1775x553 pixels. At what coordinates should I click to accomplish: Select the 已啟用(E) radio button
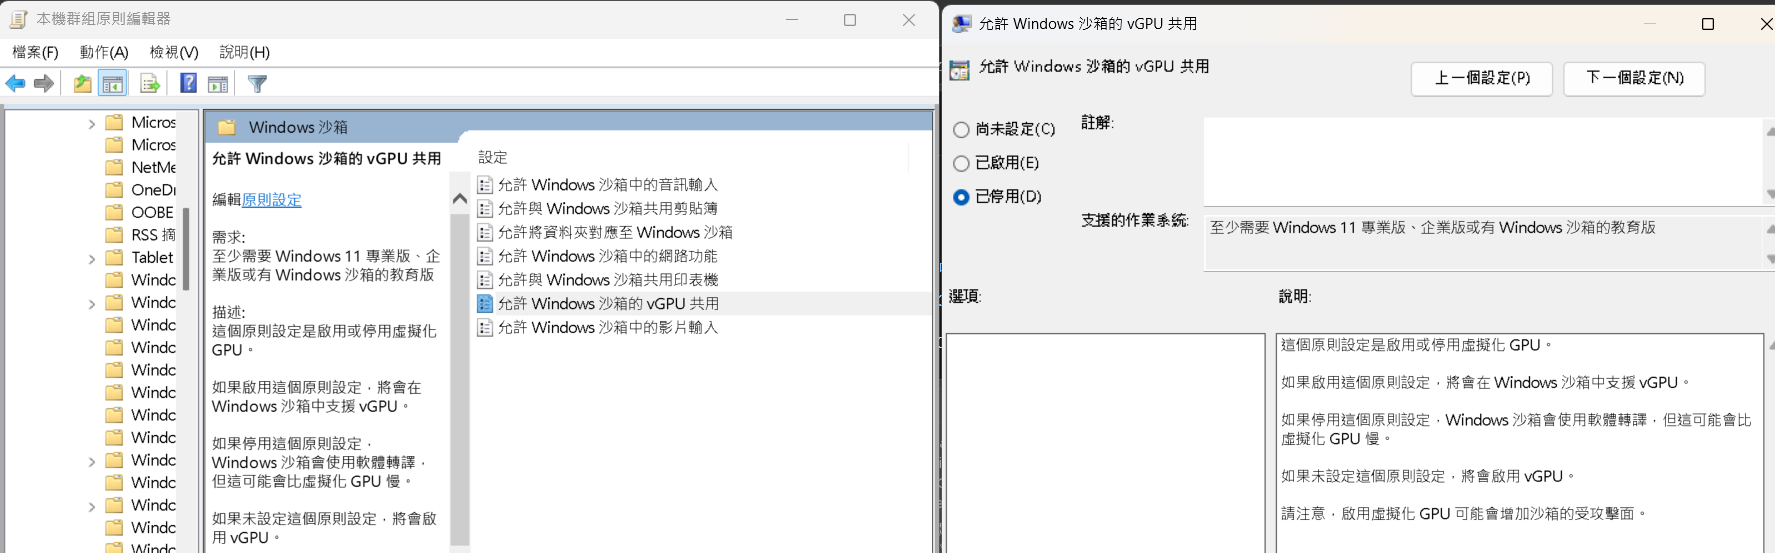961,163
